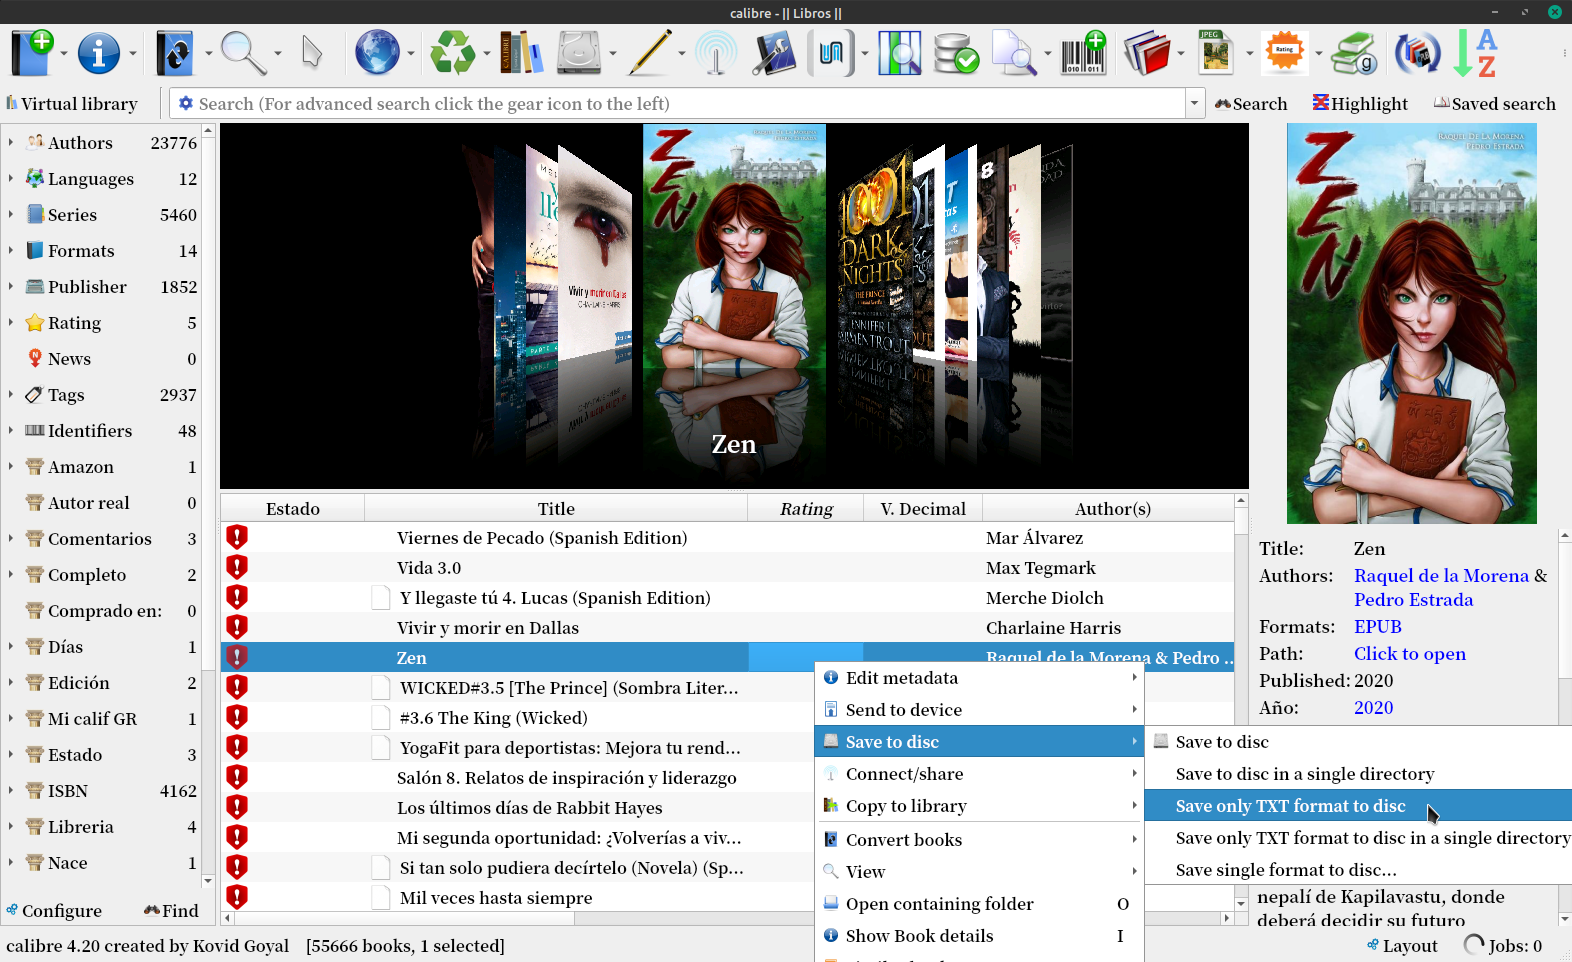
Task: Click the advanced search gear icon
Action: click(x=185, y=103)
